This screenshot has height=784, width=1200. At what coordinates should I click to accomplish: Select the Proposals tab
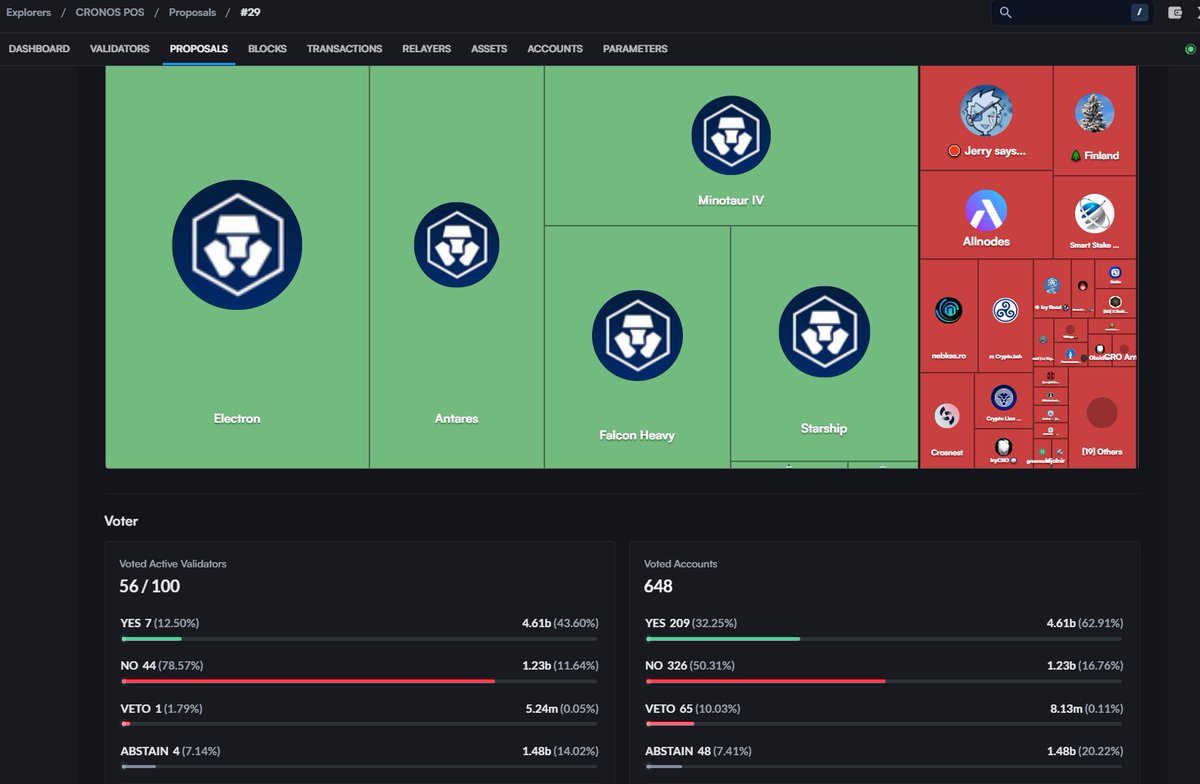199,49
